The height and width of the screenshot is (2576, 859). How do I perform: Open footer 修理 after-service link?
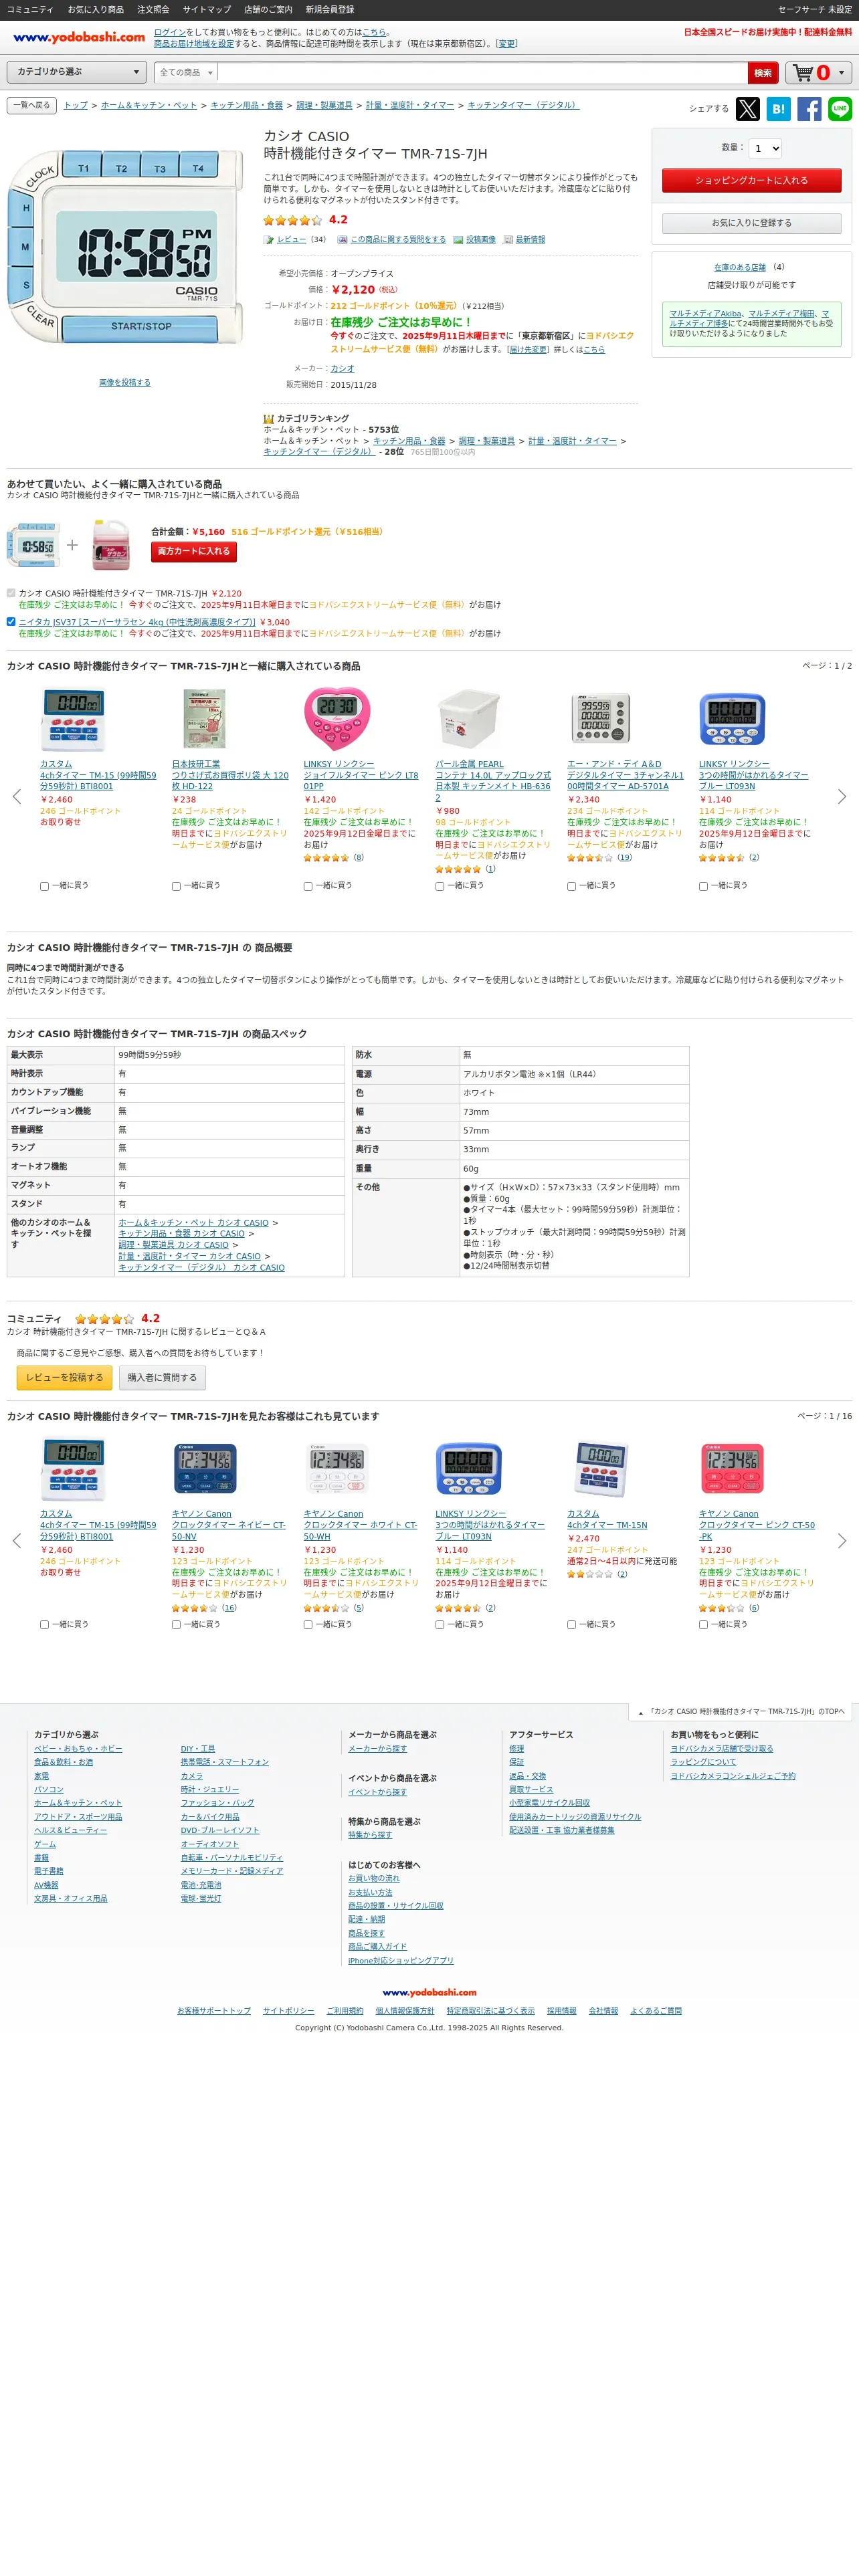(516, 1749)
